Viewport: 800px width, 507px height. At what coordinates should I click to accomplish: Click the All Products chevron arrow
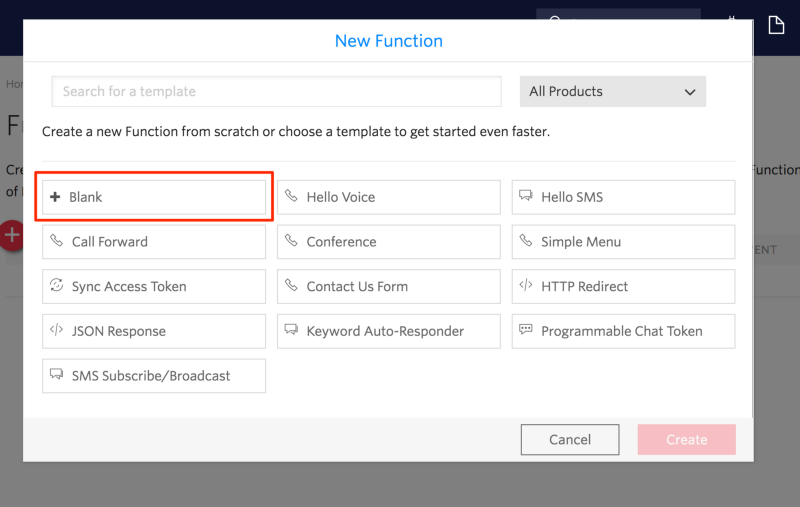[690, 92]
